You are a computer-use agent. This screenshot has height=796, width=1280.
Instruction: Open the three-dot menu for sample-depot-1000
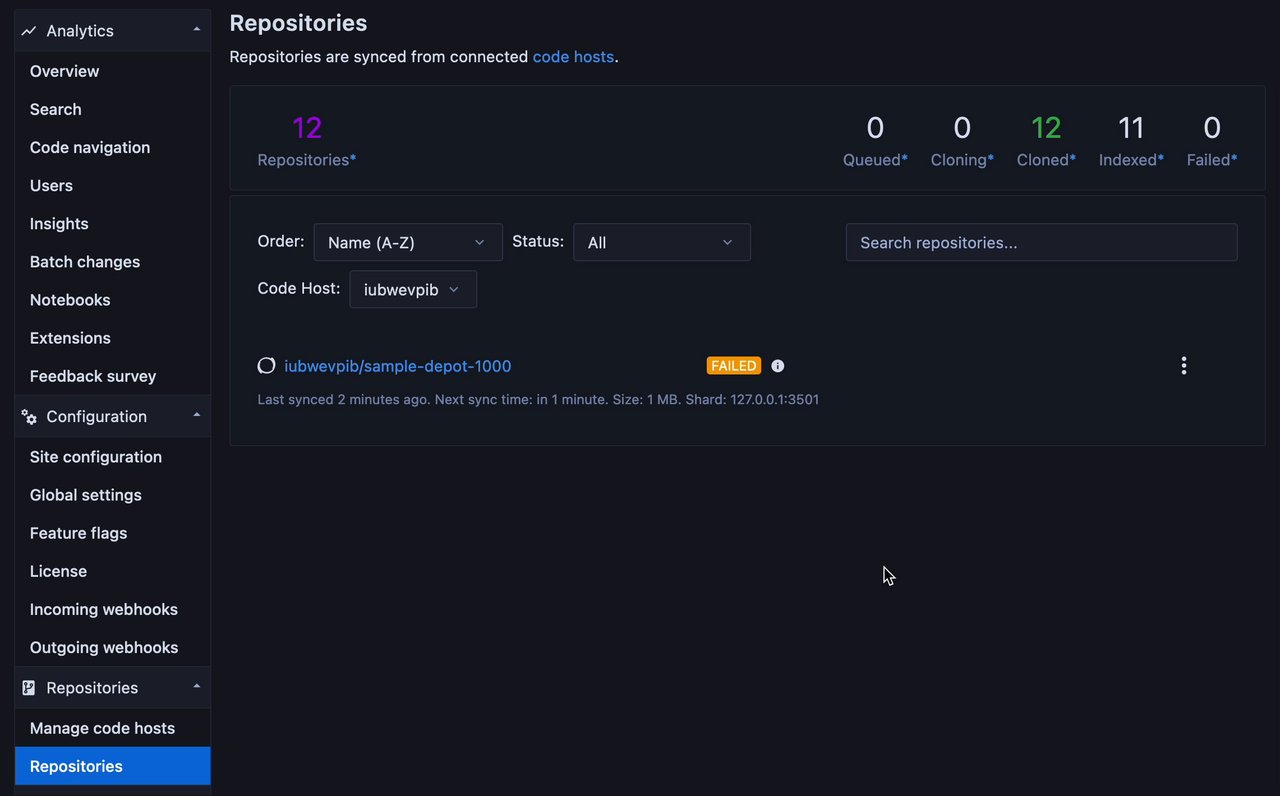(x=1184, y=366)
